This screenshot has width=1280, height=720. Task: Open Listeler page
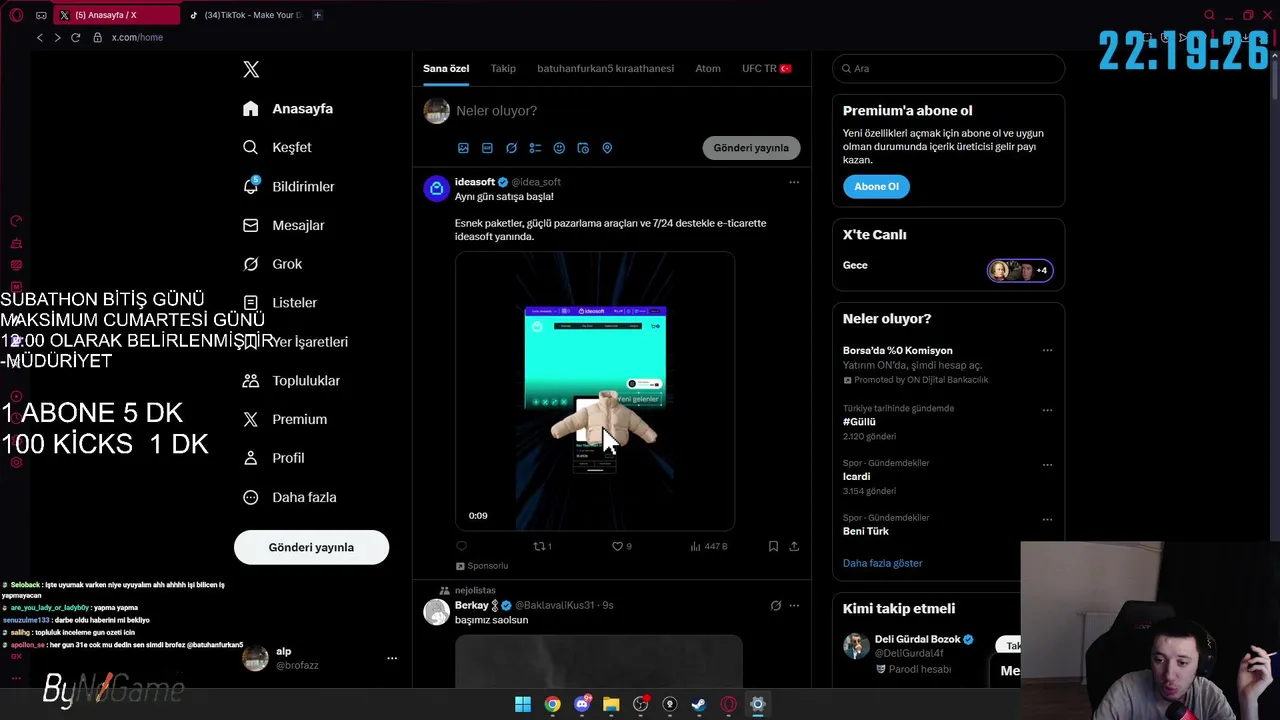280,302
